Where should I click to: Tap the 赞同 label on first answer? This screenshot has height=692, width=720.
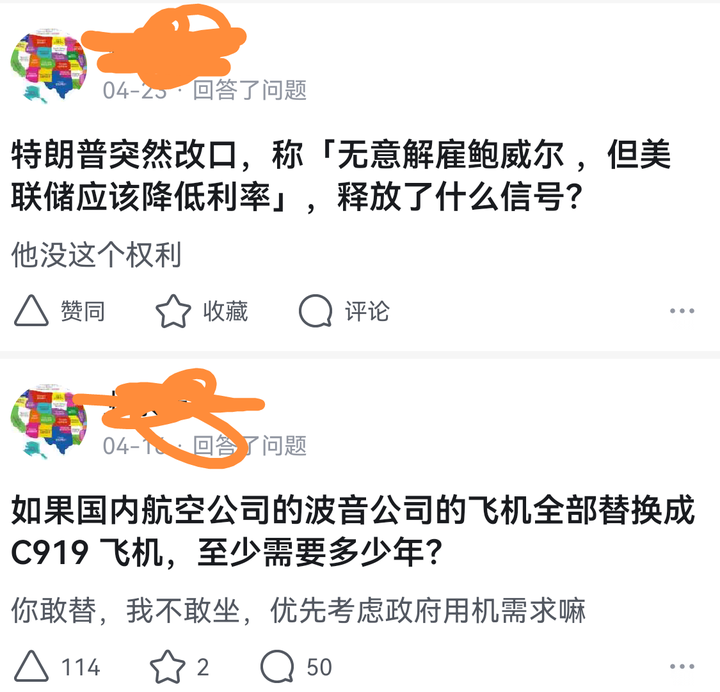click(x=83, y=311)
